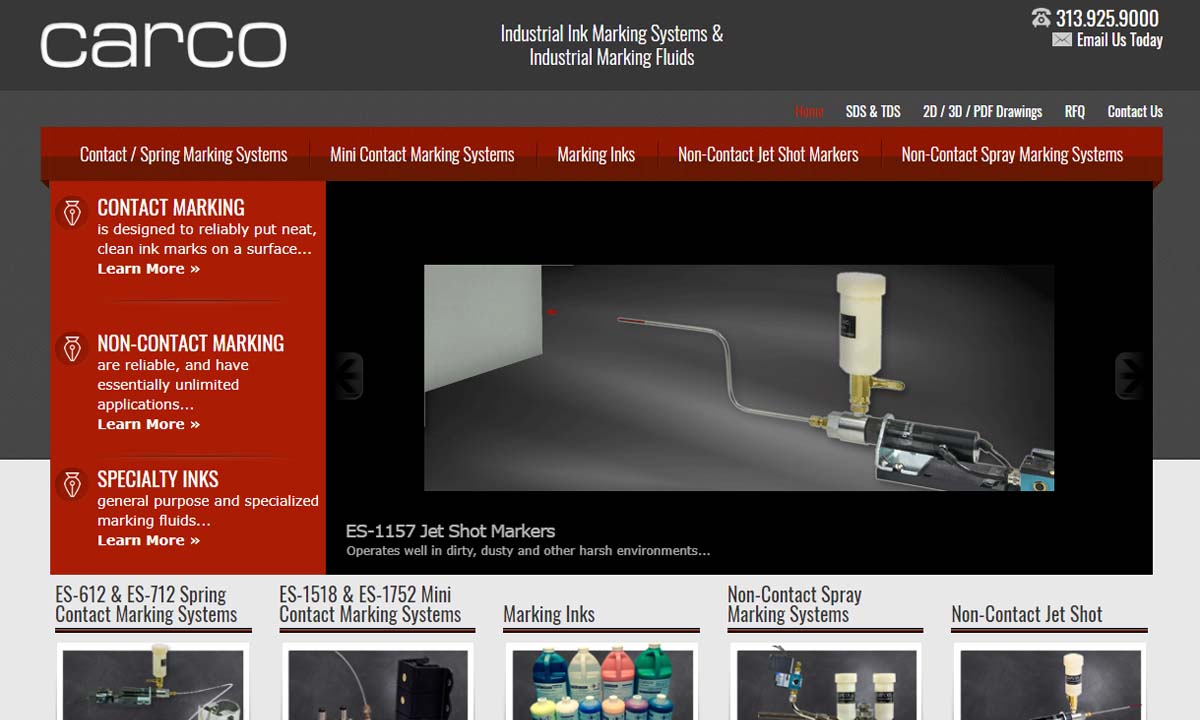Open Non-Contact Jet Shot Markers menu
Viewport: 1200px width, 720px height.
tap(768, 154)
